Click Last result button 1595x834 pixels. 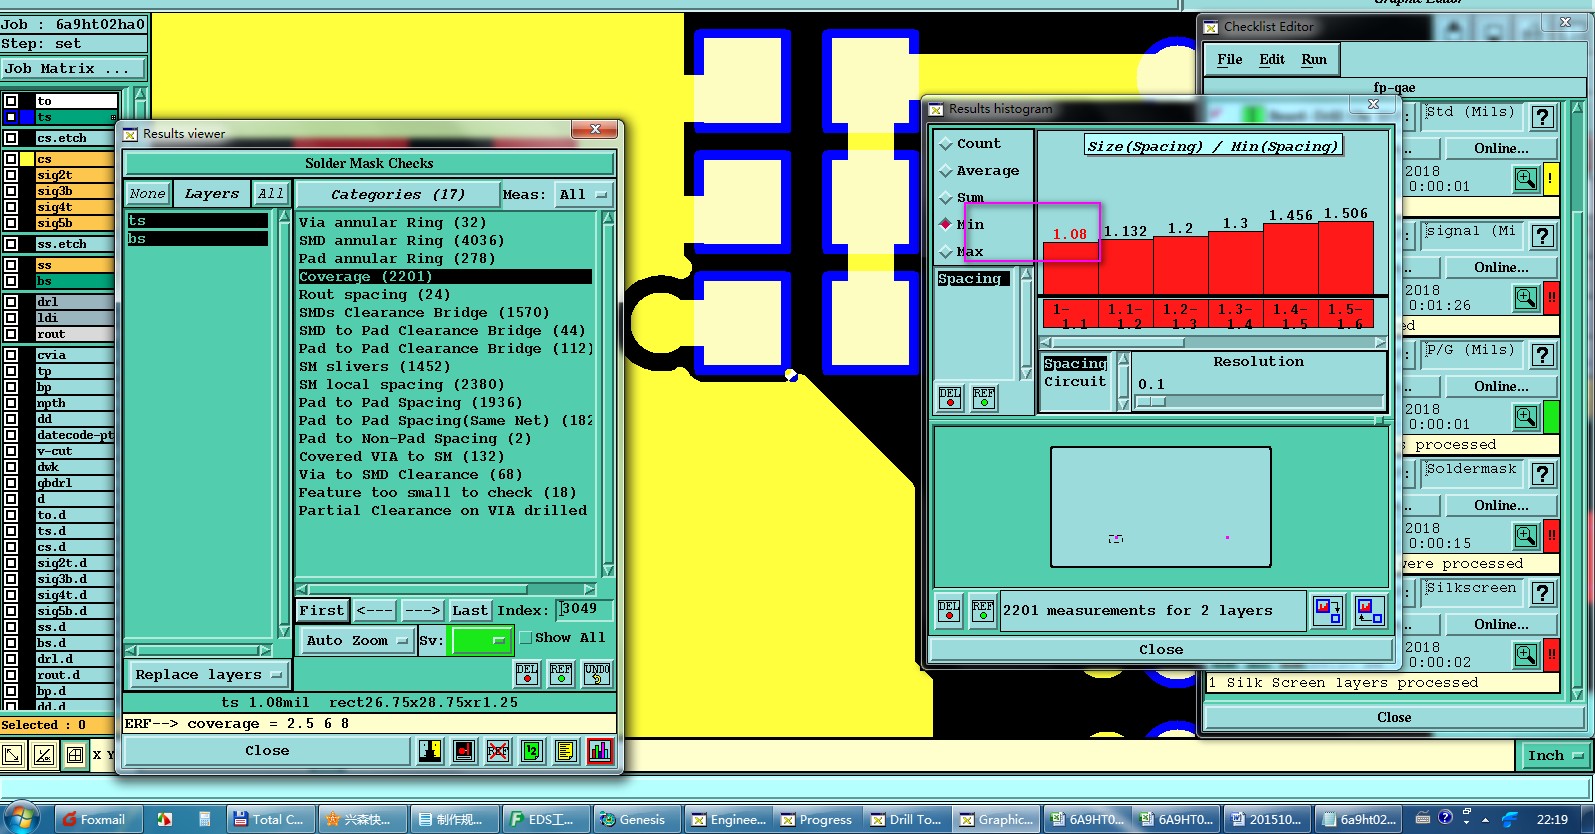[469, 610]
